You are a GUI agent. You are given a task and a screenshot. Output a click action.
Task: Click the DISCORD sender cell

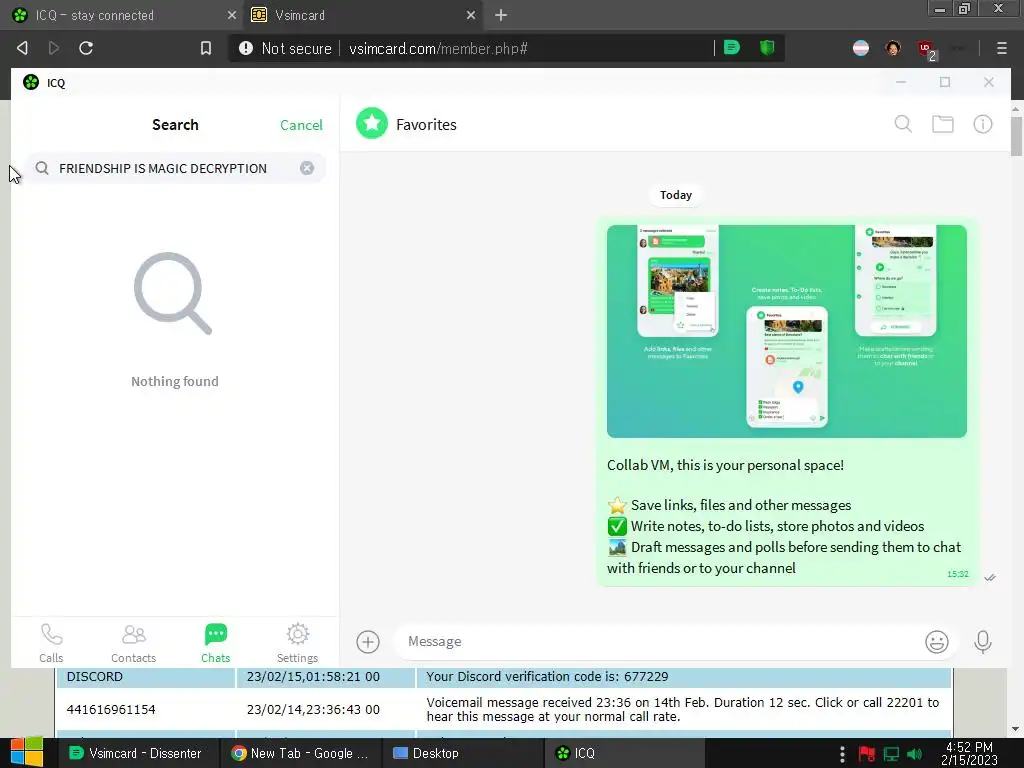[x=146, y=677]
